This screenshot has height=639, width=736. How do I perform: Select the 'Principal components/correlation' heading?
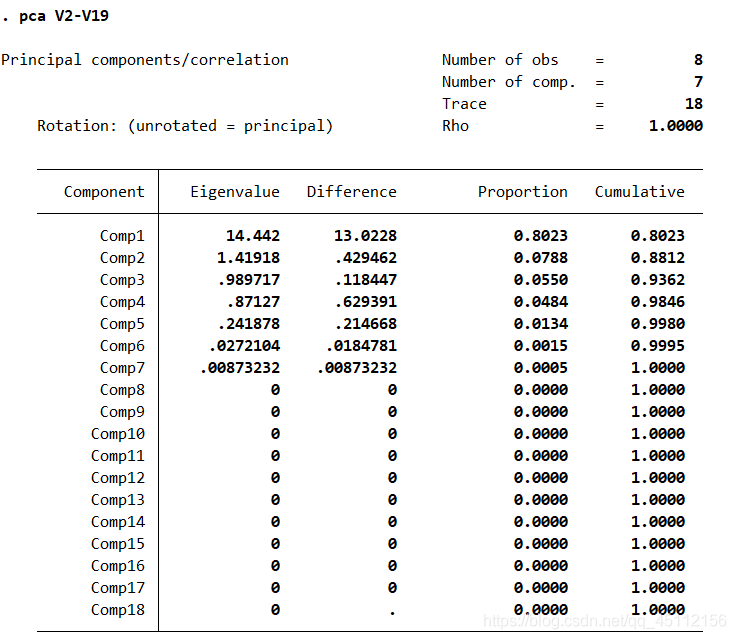(x=145, y=61)
